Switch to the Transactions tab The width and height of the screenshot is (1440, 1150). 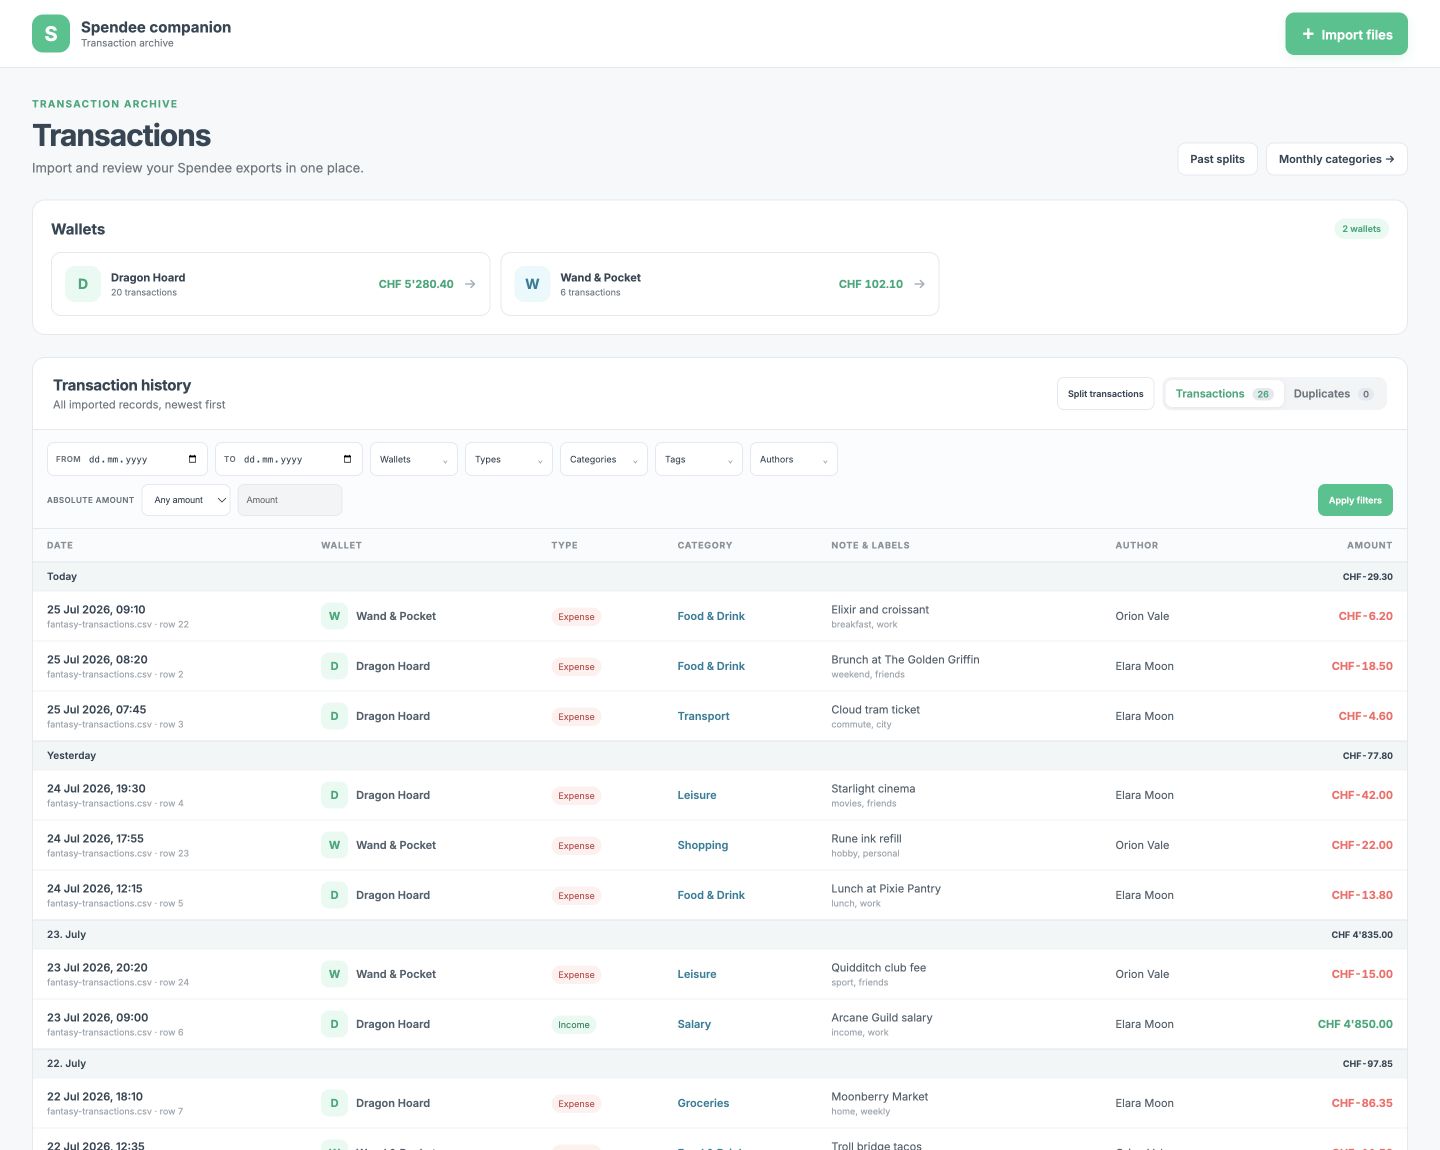click(x=1224, y=394)
